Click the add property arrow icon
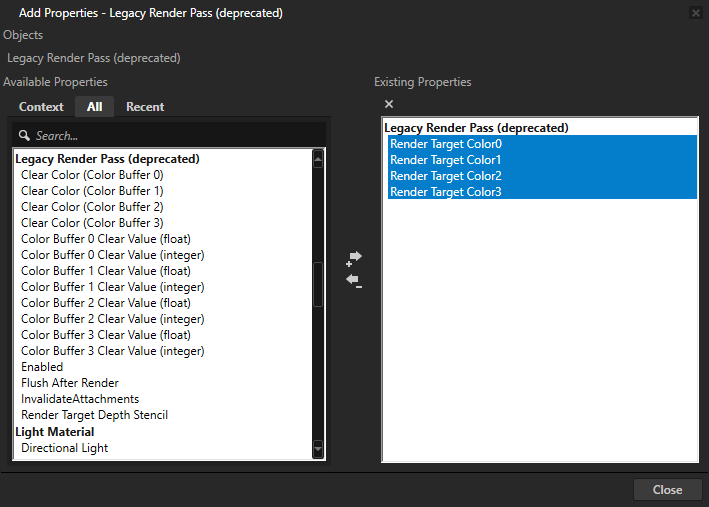Screen dimensions: 709x507 point(354,258)
